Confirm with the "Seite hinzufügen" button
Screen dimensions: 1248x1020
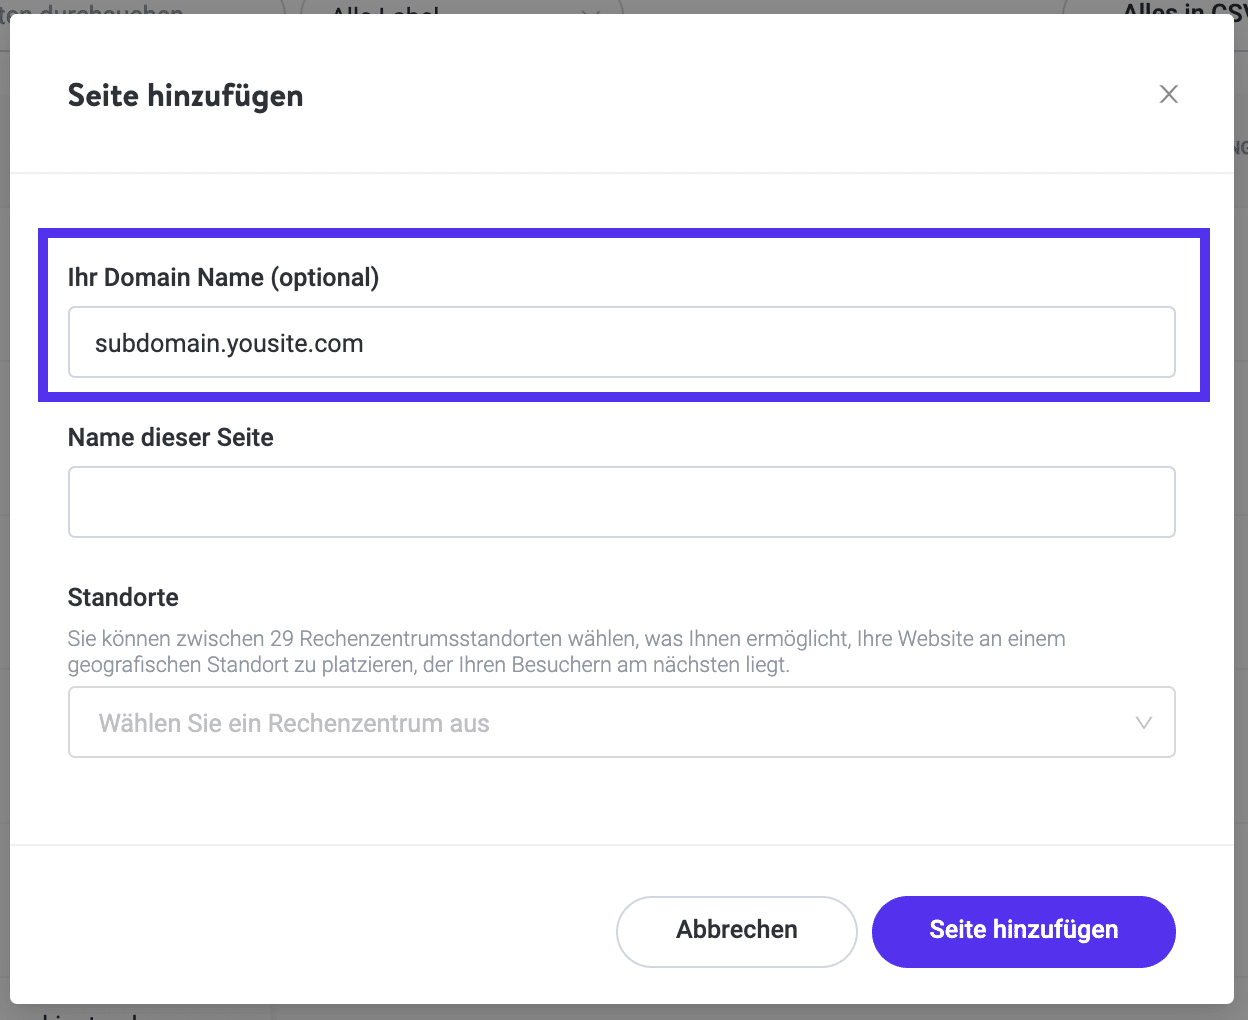pyautogui.click(x=1023, y=931)
